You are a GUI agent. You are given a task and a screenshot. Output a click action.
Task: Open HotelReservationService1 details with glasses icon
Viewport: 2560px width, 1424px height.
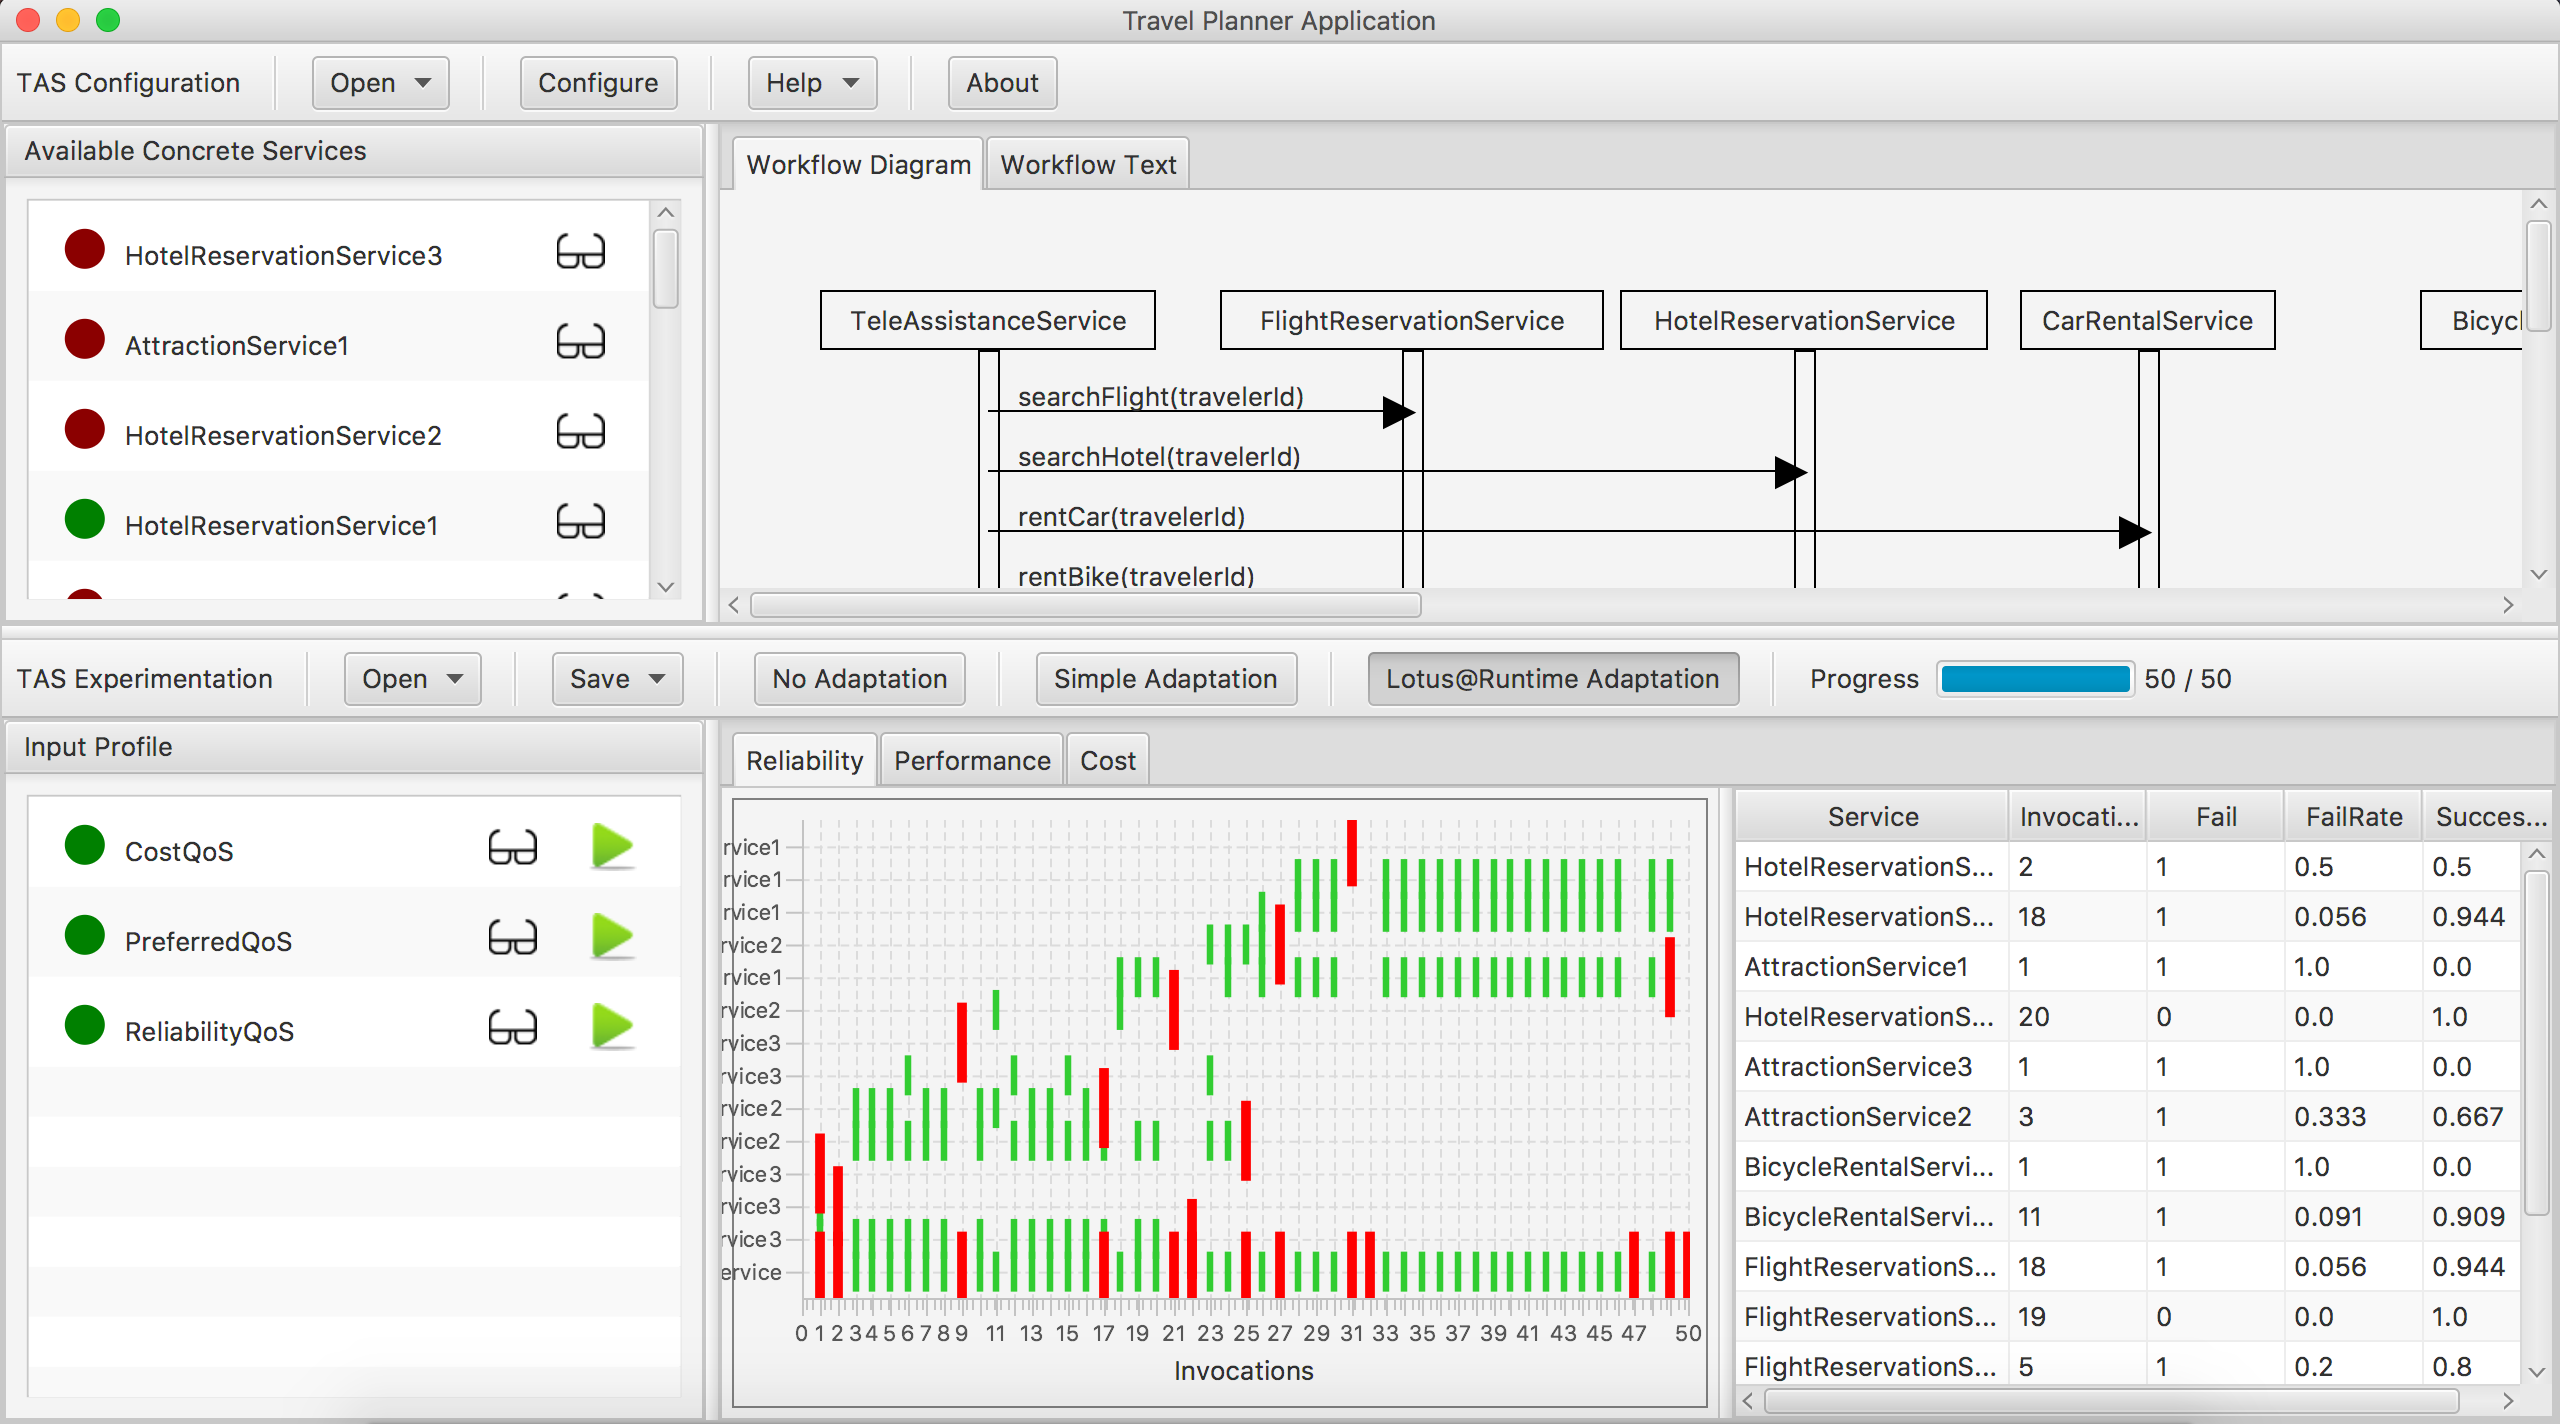pos(580,523)
